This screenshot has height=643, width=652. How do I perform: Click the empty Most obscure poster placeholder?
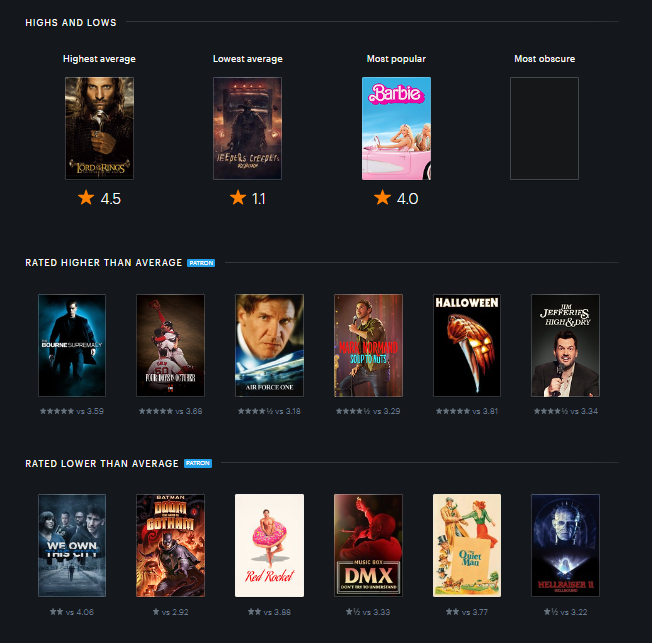pyautogui.click(x=544, y=129)
